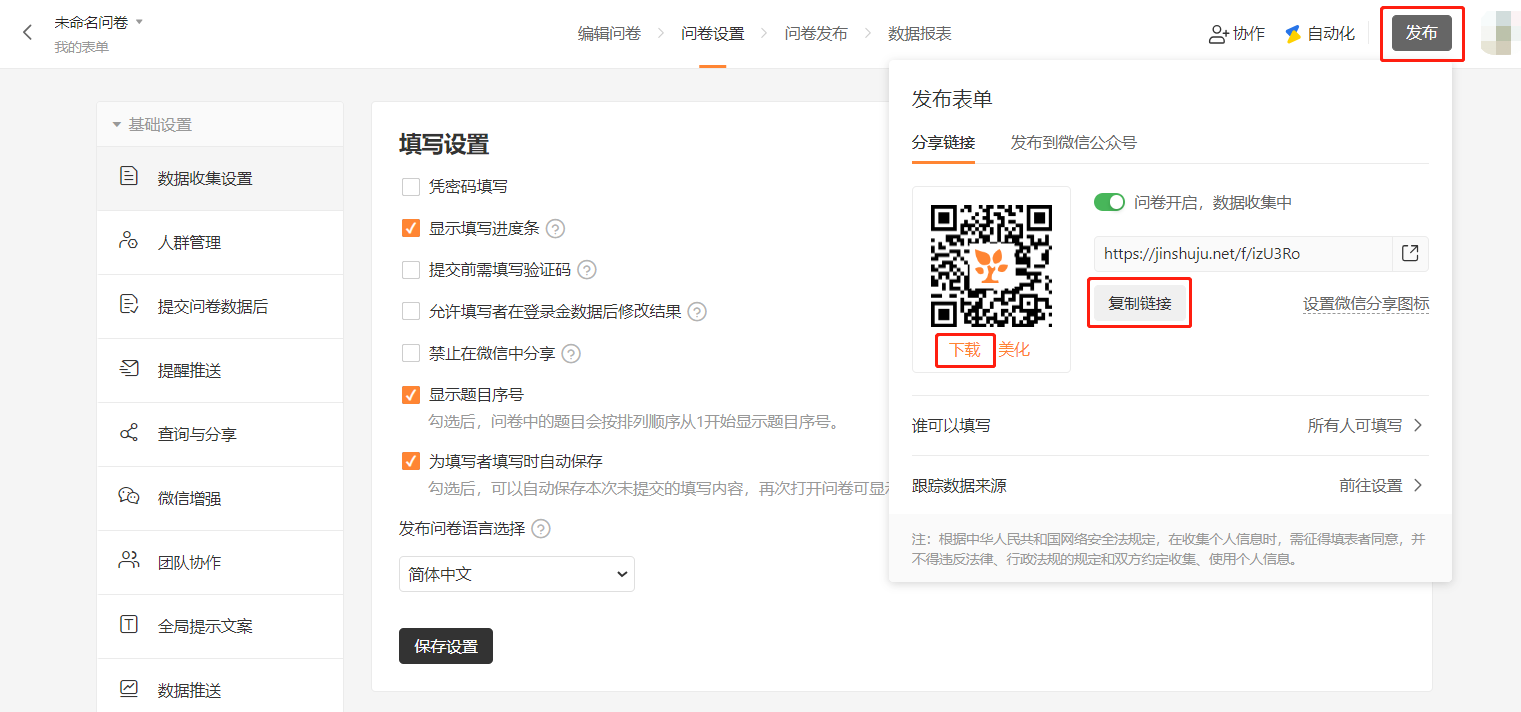The width and height of the screenshot is (1521, 712).
Task: Uncheck 为填写者填写时自动保存 checkbox
Action: [410, 461]
